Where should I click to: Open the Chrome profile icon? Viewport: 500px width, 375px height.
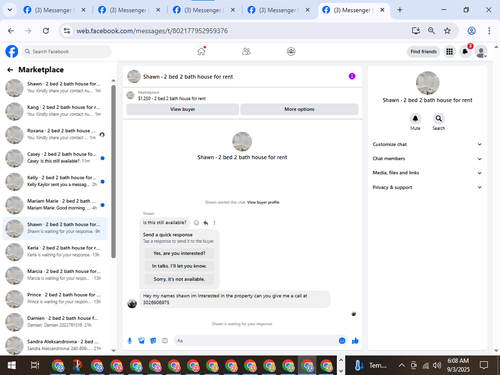[x=471, y=31]
